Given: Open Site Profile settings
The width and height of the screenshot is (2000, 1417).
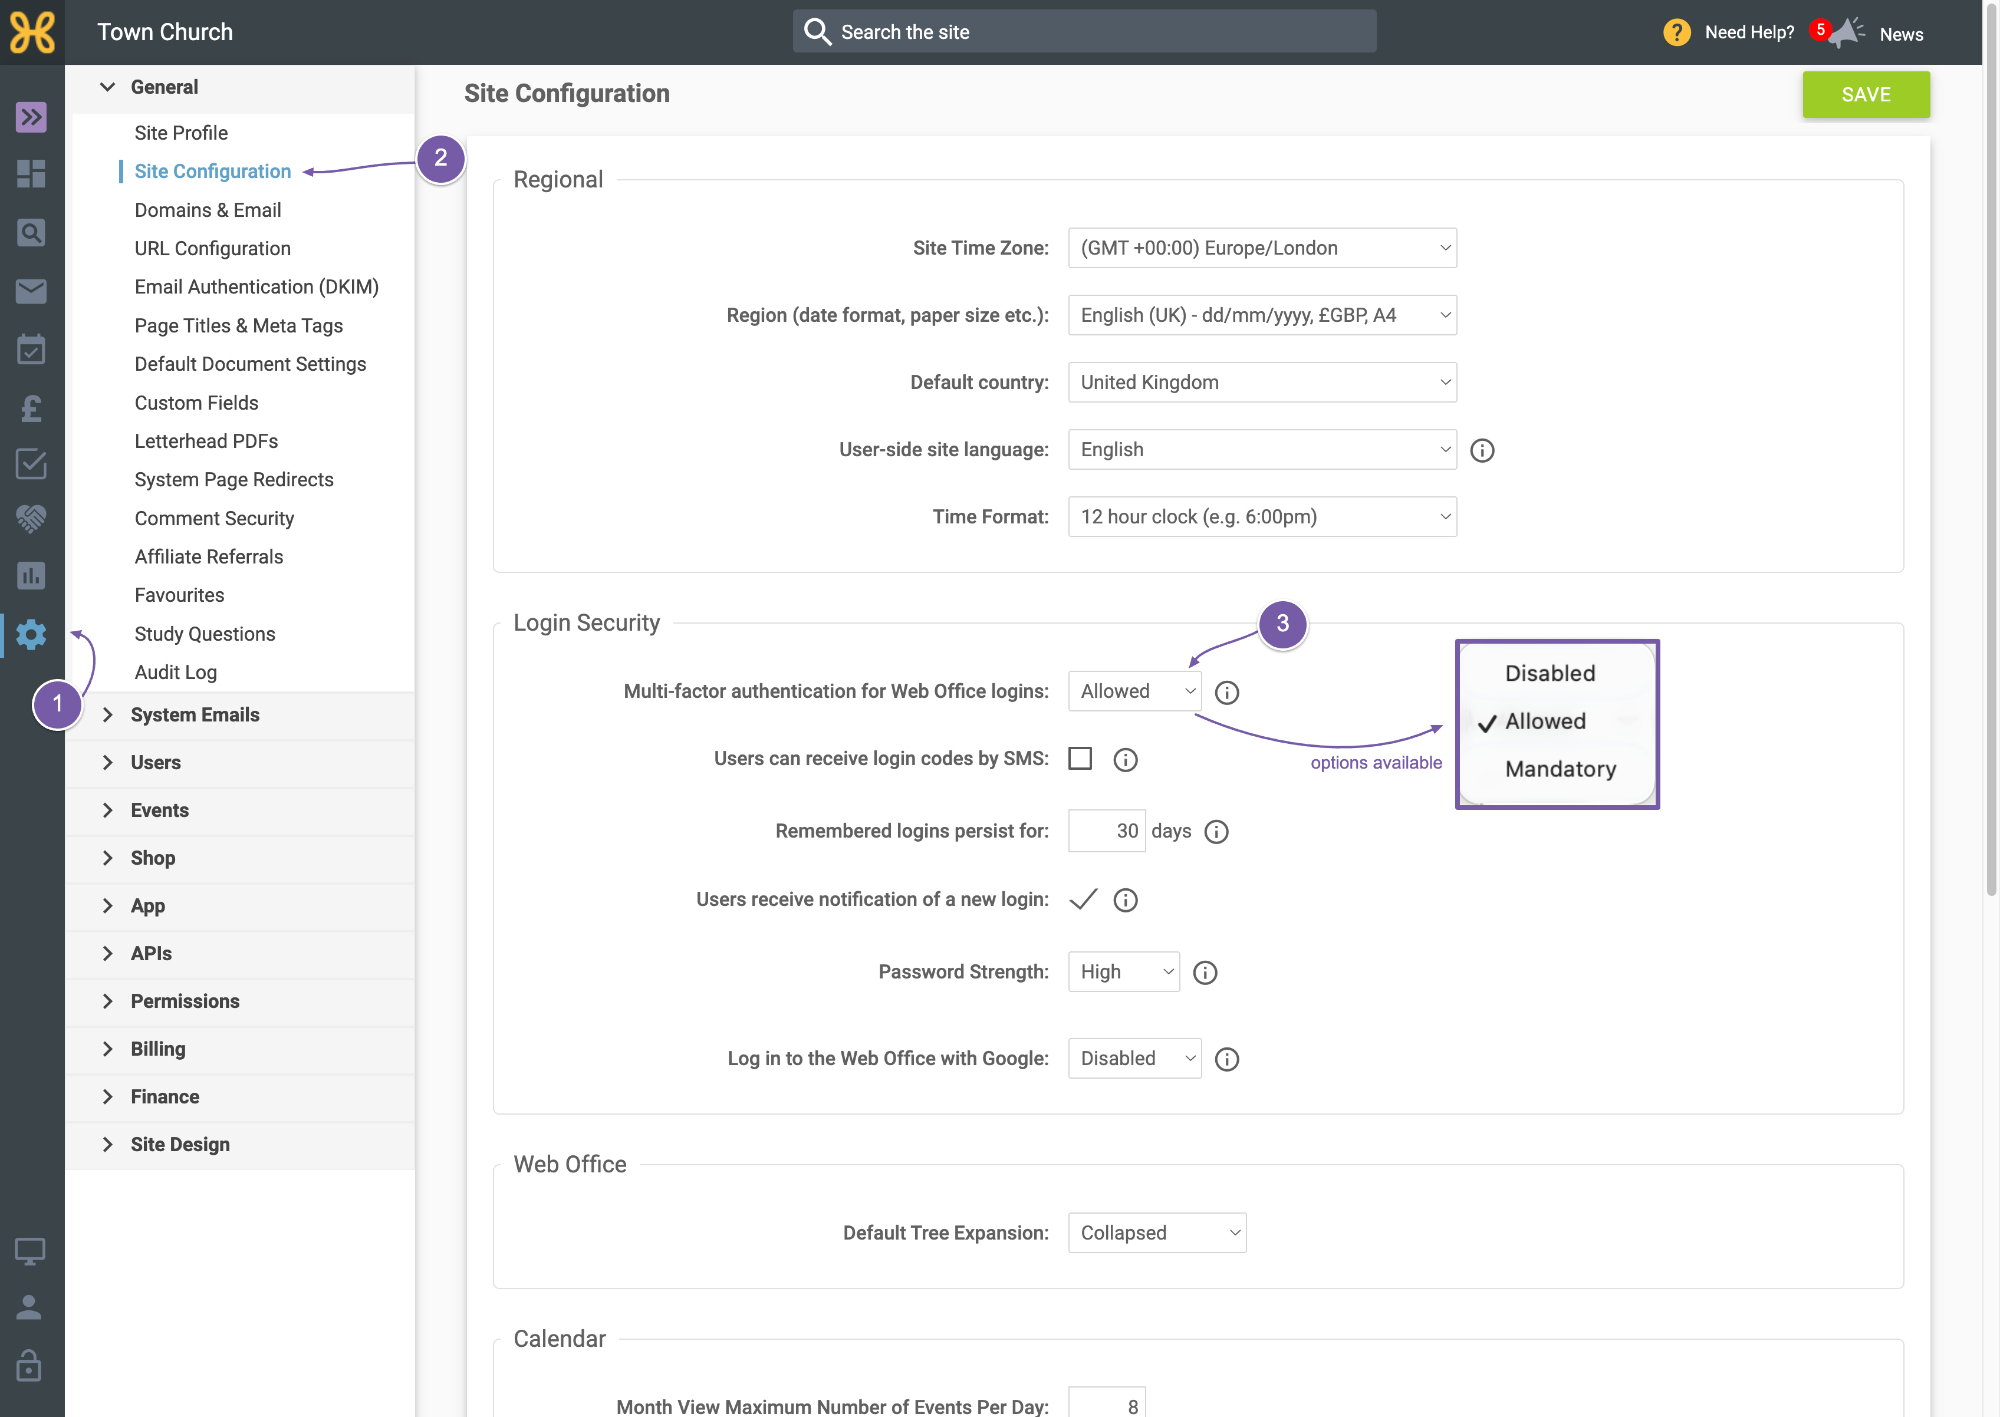Looking at the screenshot, I should point(181,133).
